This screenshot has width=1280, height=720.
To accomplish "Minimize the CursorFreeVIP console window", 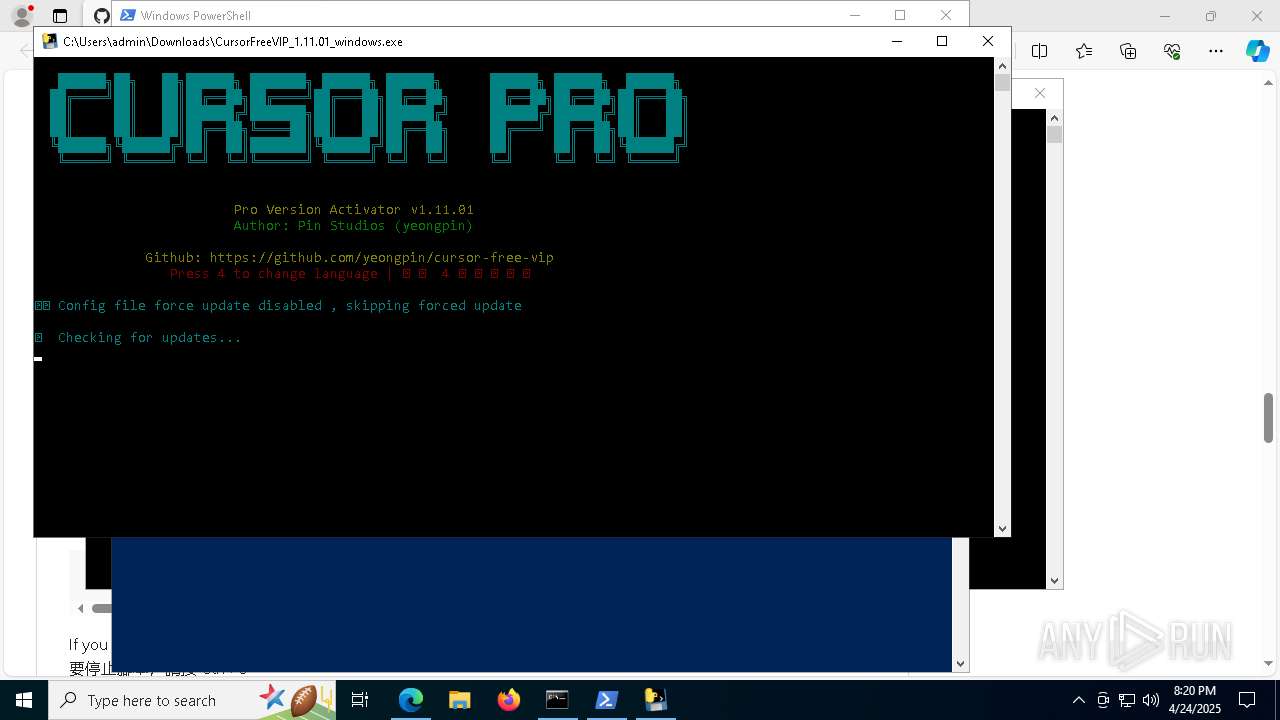I will tap(896, 41).
